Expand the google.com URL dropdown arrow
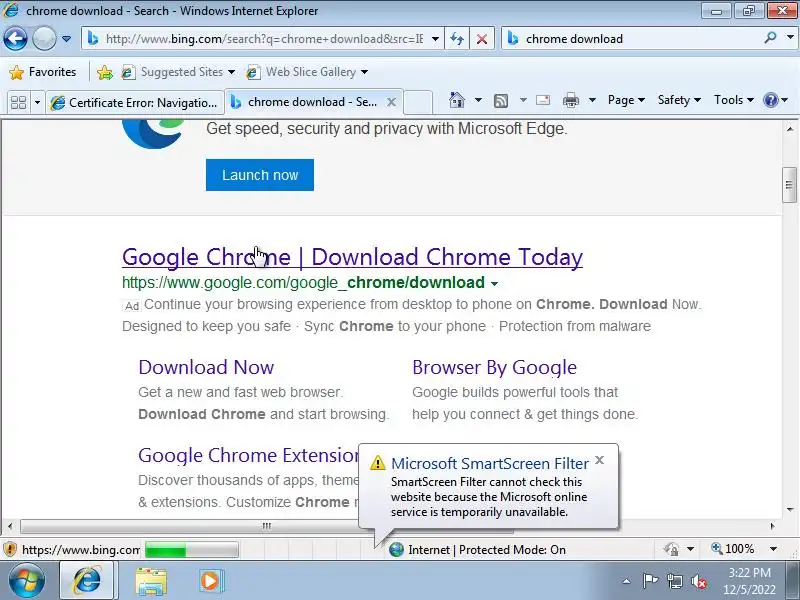This screenshot has width=800, height=600. click(x=494, y=284)
